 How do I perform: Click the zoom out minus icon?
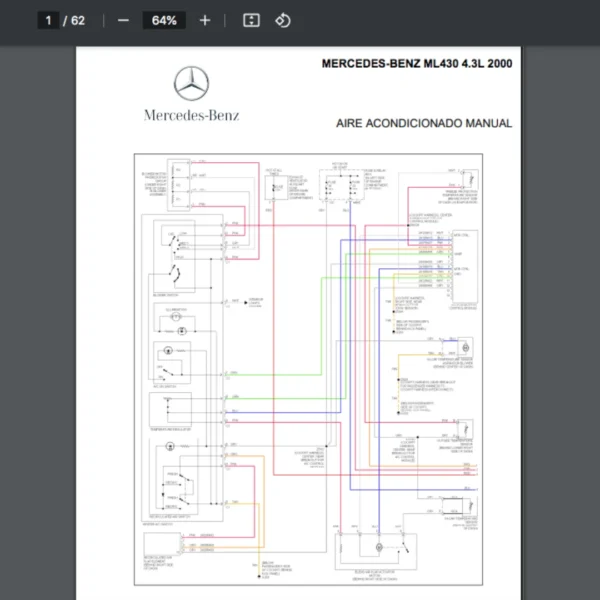(x=123, y=20)
